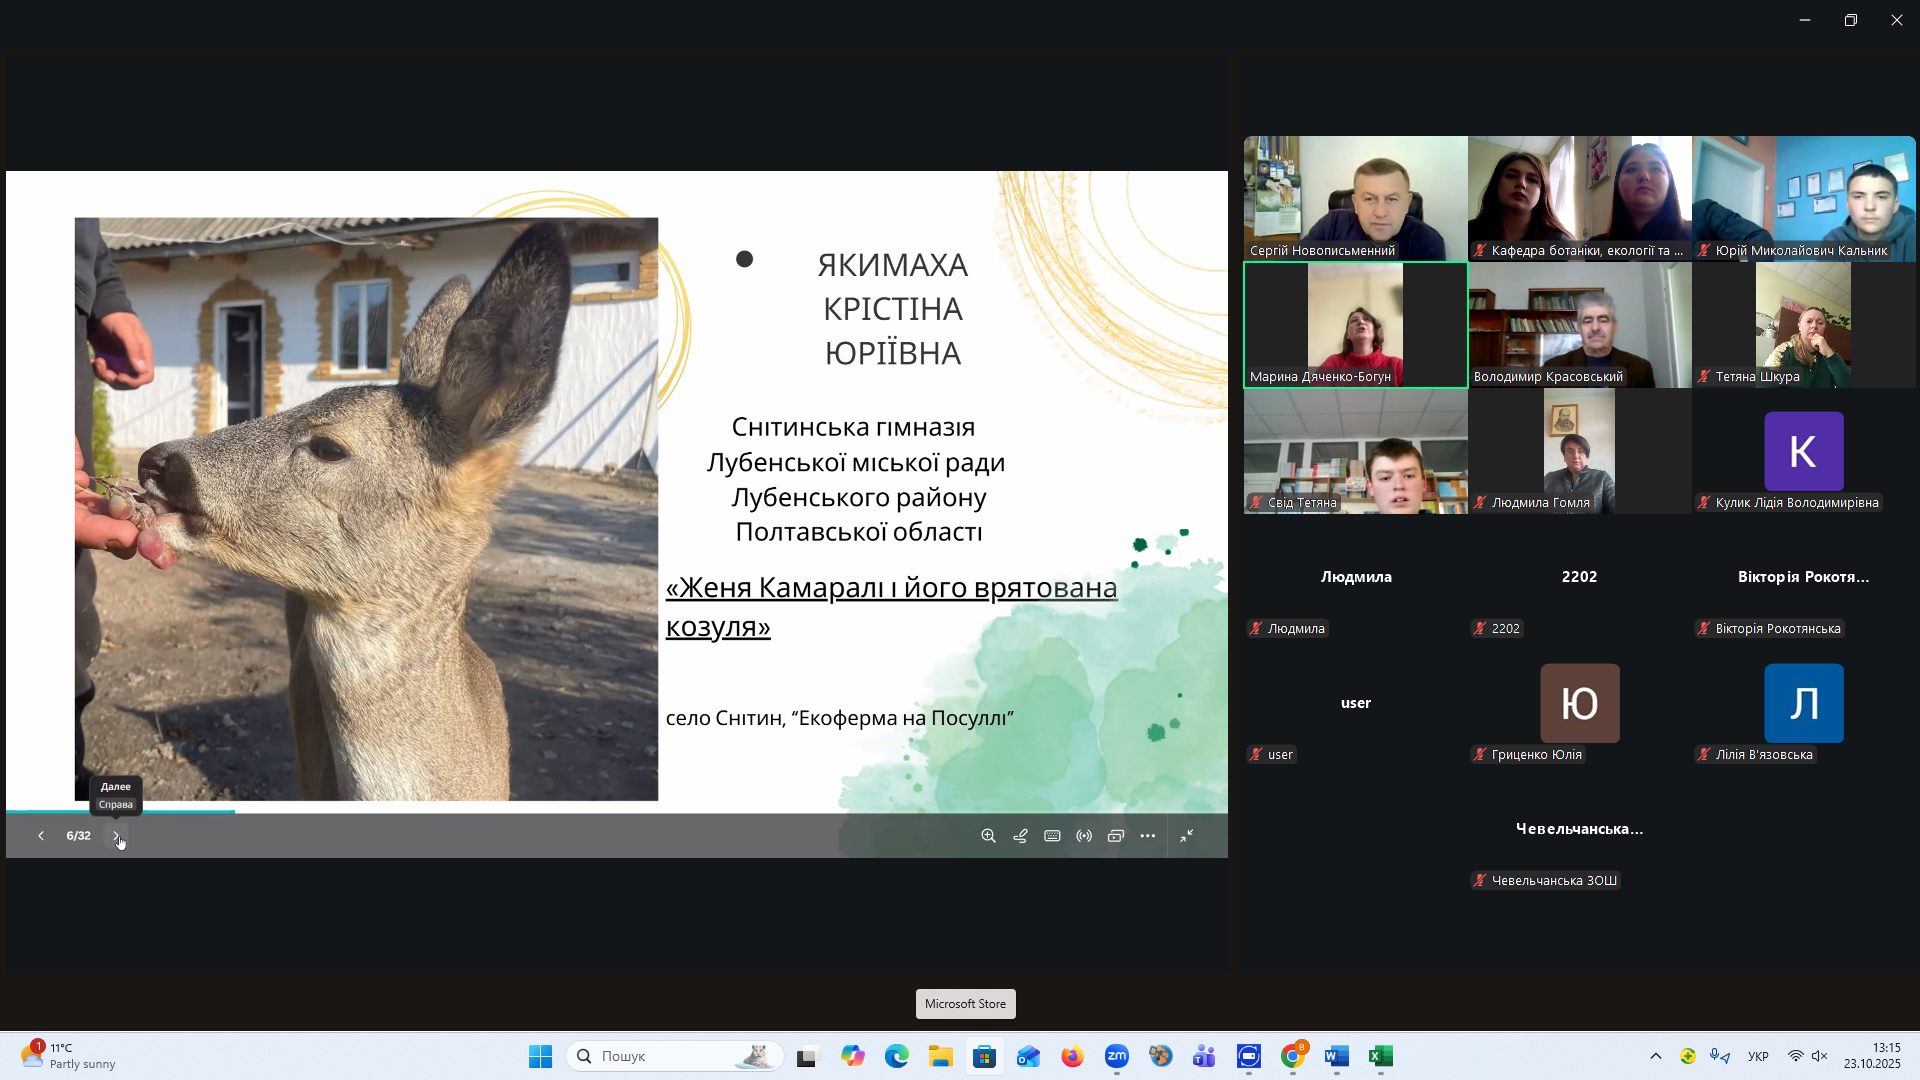Click the live broadcast signal icon

1084,836
